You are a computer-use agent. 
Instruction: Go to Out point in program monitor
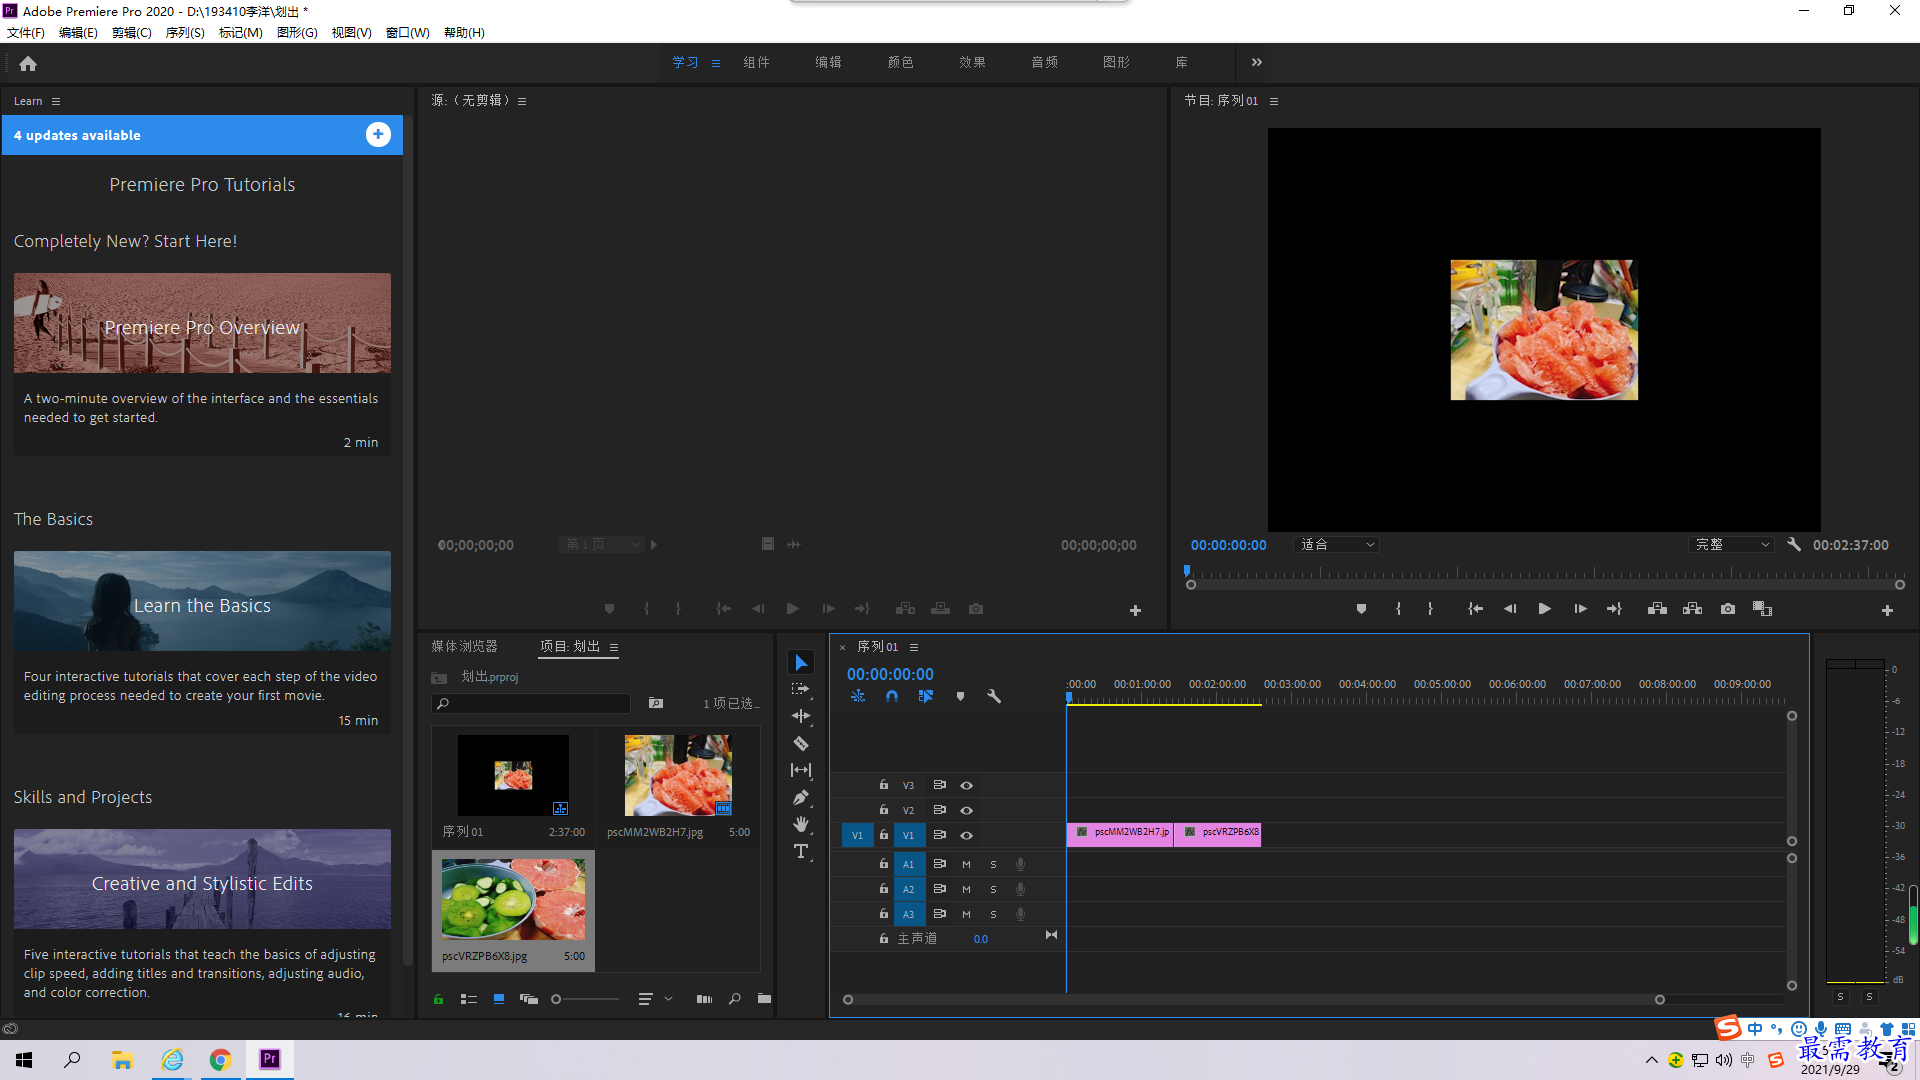[x=1614, y=609]
